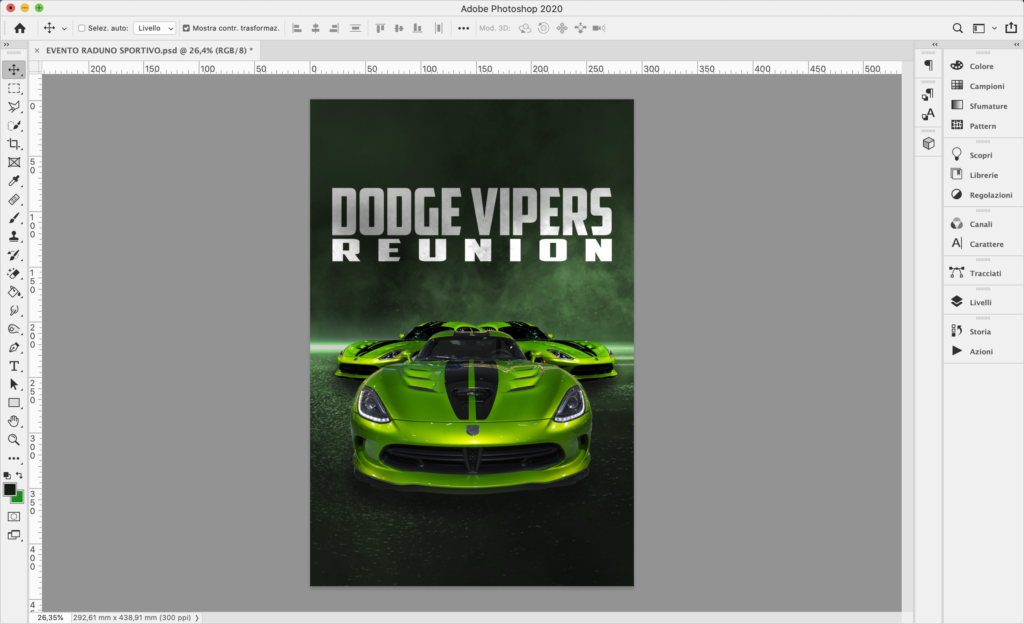Switch to EVENTO RADUNO SPORTIVO.psd tab
The height and width of the screenshot is (624, 1024).
[x=150, y=50]
